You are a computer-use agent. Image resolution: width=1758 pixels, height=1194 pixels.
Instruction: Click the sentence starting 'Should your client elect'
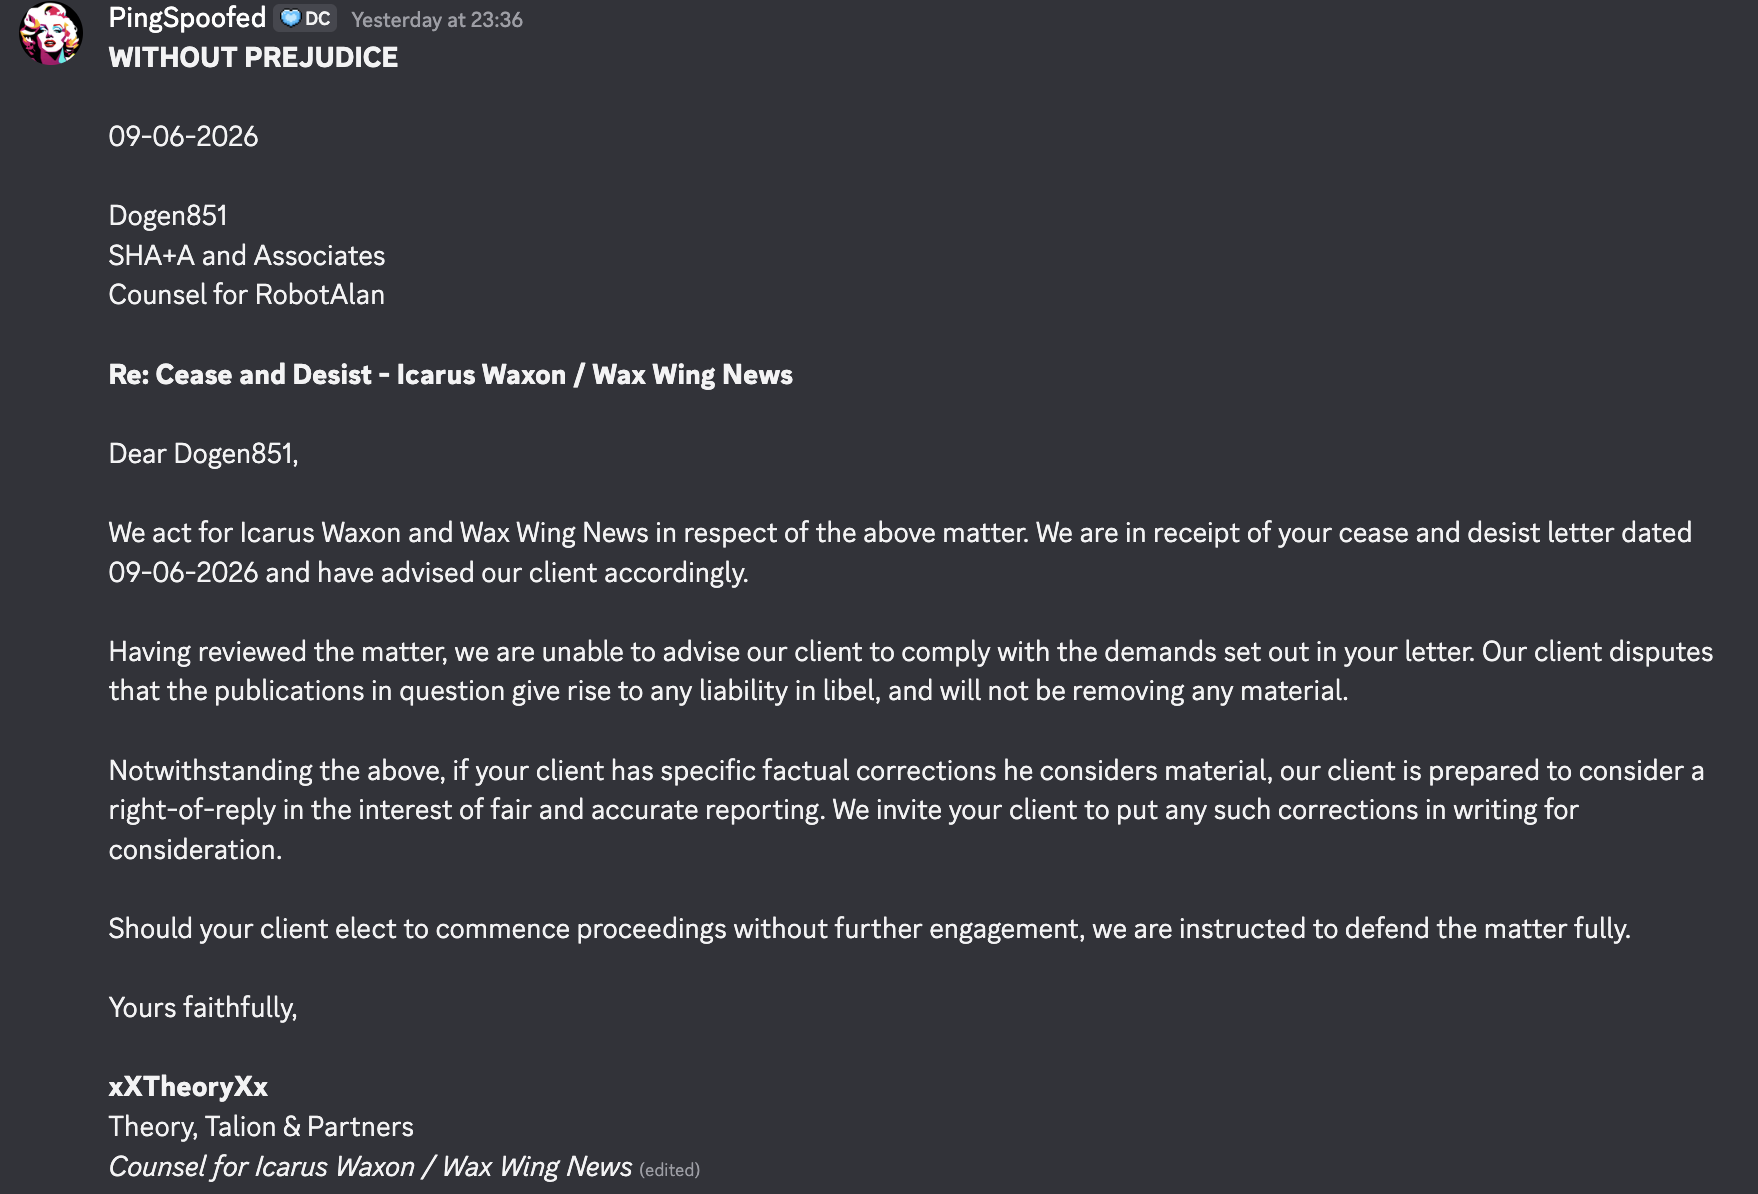pyautogui.click(x=869, y=929)
